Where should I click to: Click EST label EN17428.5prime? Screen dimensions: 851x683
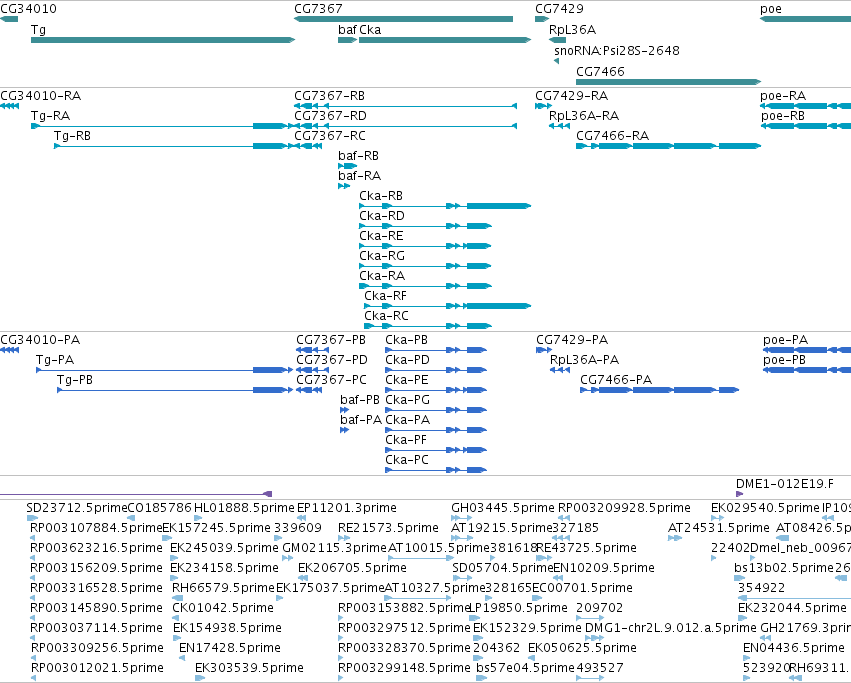tap(230, 648)
